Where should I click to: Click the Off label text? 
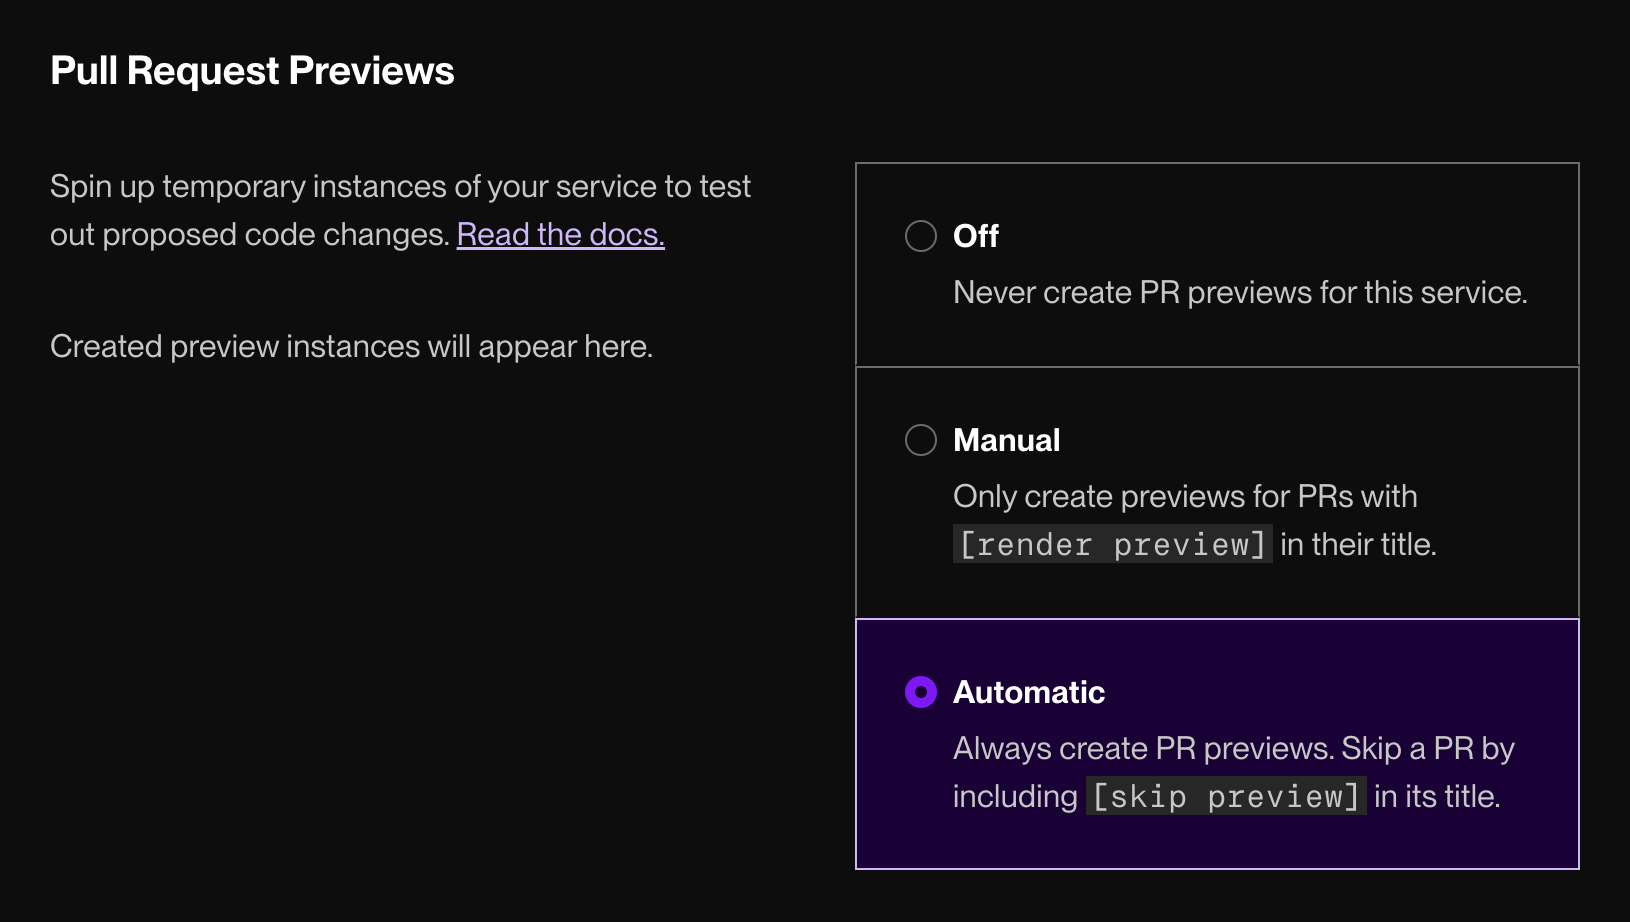[x=976, y=236]
